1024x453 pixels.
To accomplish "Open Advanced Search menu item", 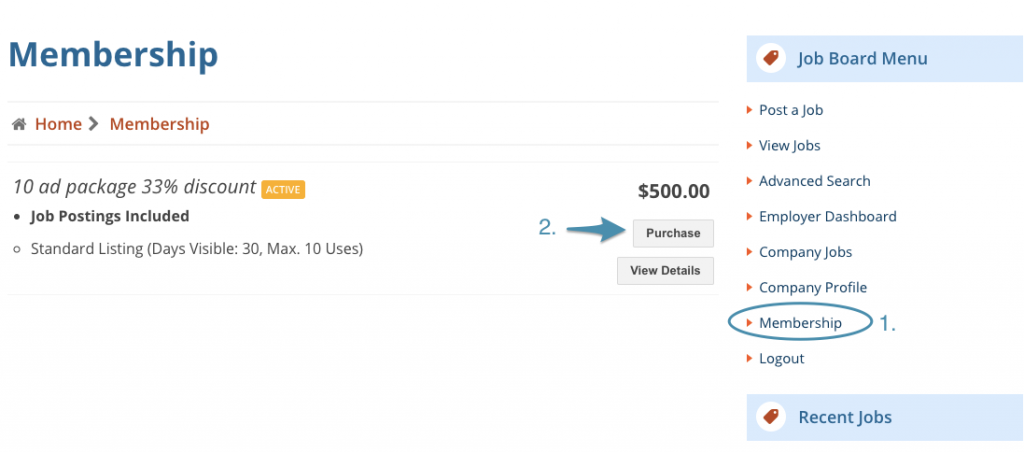I will click(x=814, y=181).
